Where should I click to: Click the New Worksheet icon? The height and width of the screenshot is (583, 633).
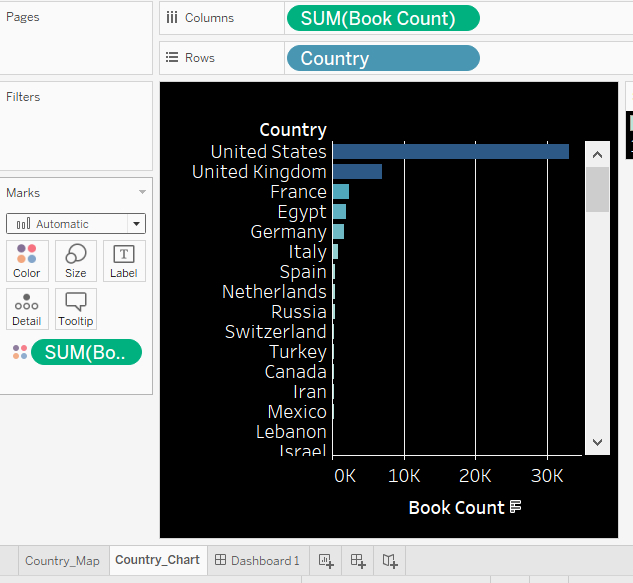326,561
